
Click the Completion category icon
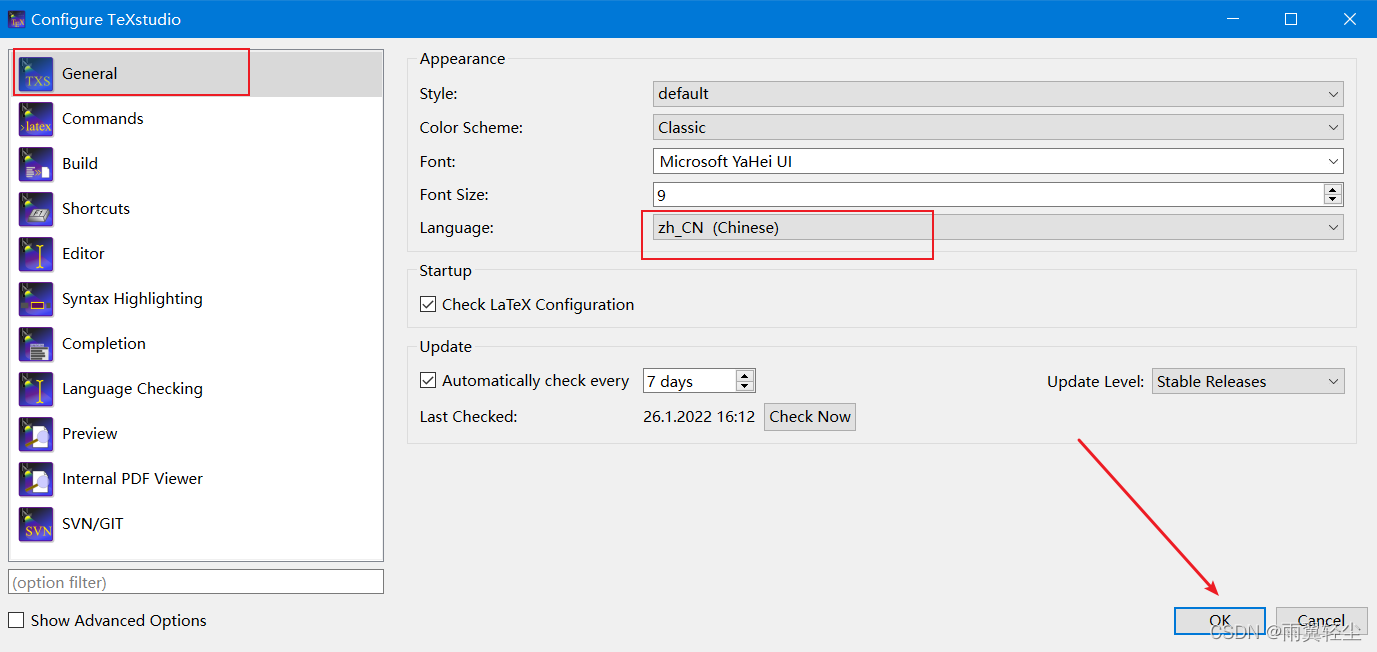36,344
